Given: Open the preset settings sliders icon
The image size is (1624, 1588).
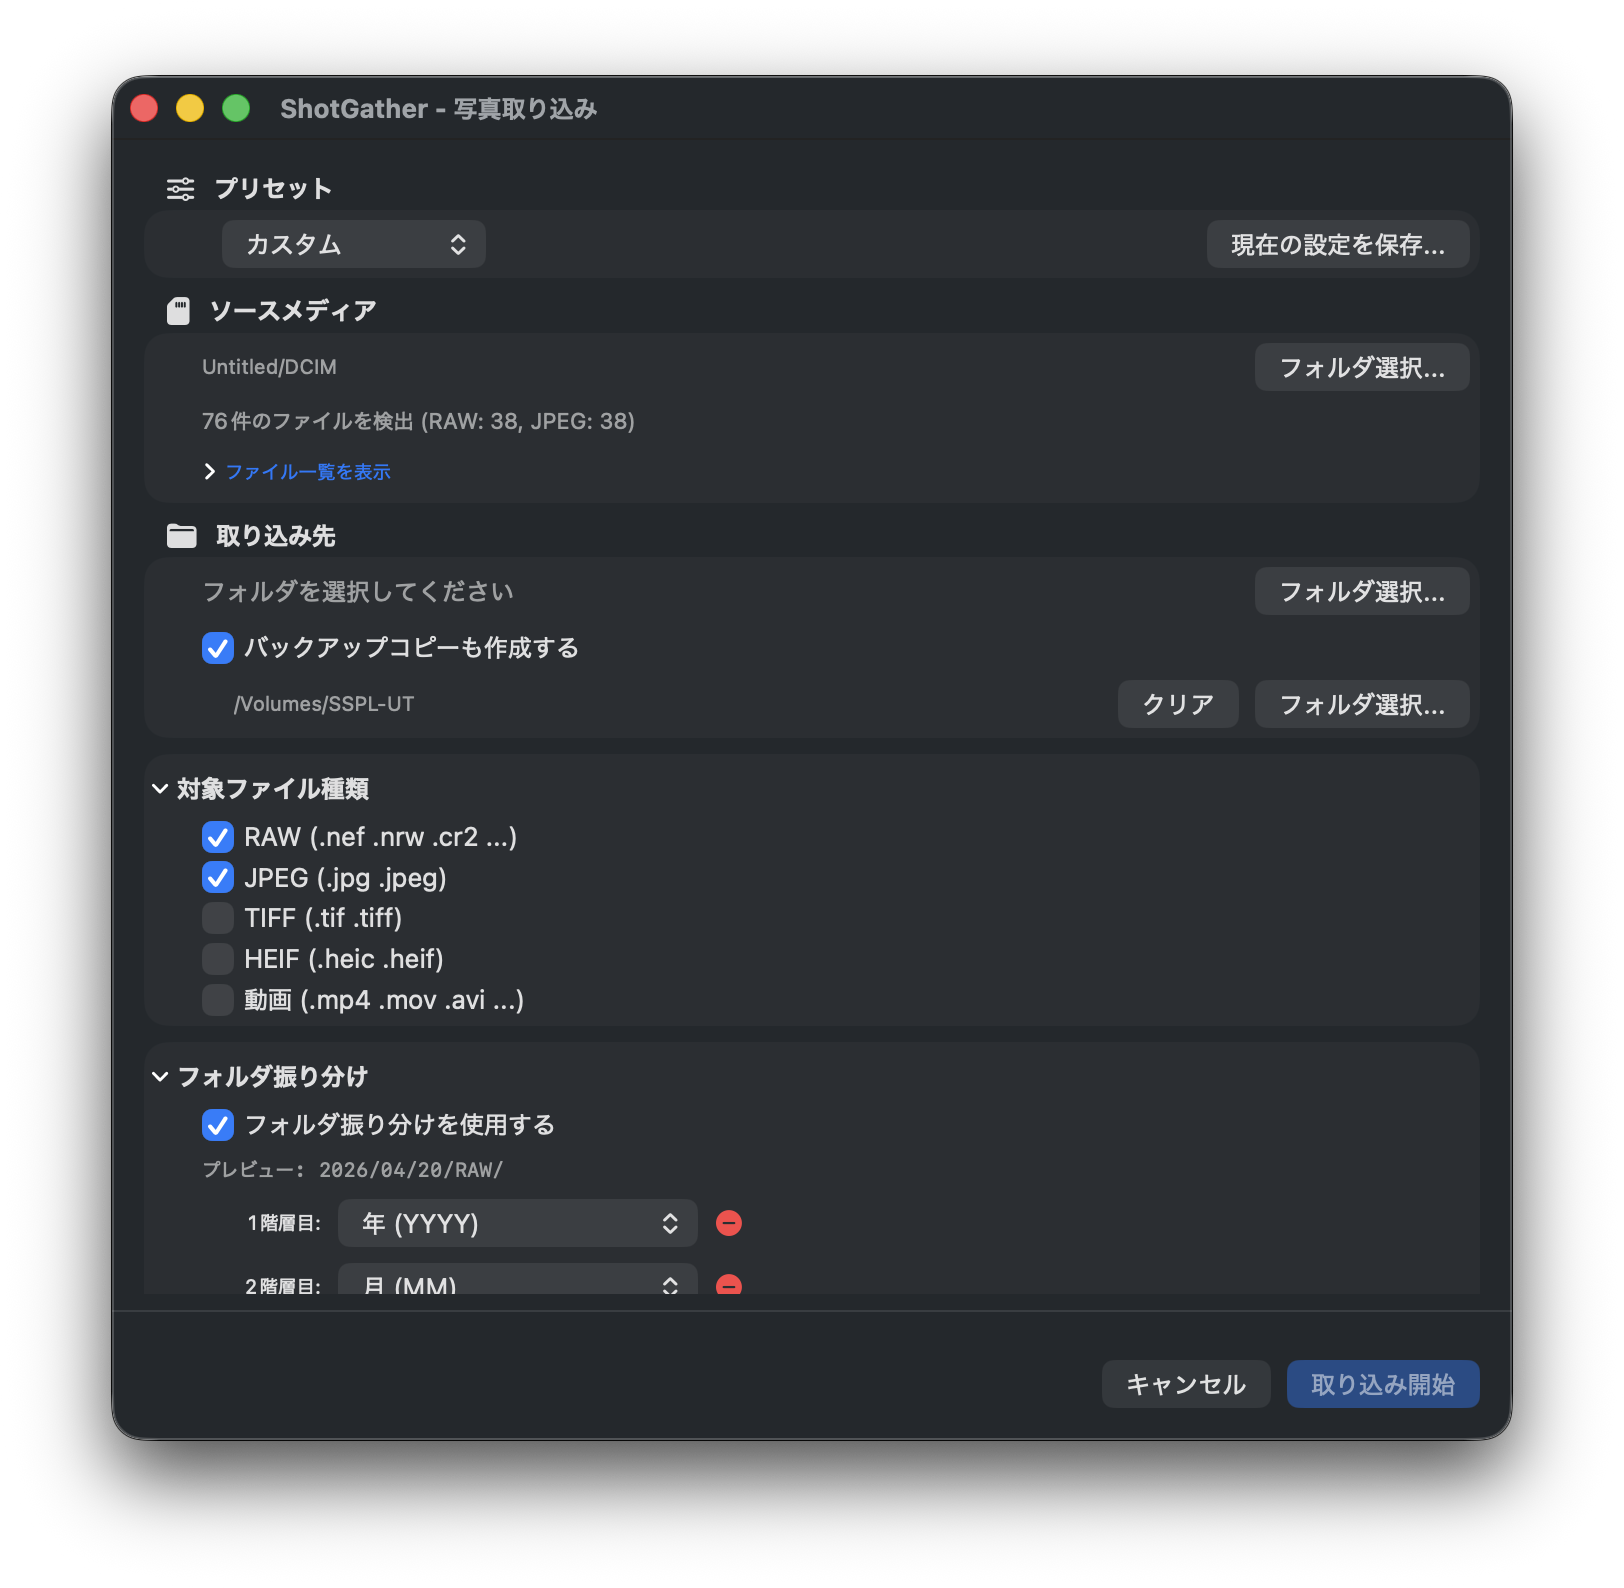Looking at the screenshot, I should 180,188.
